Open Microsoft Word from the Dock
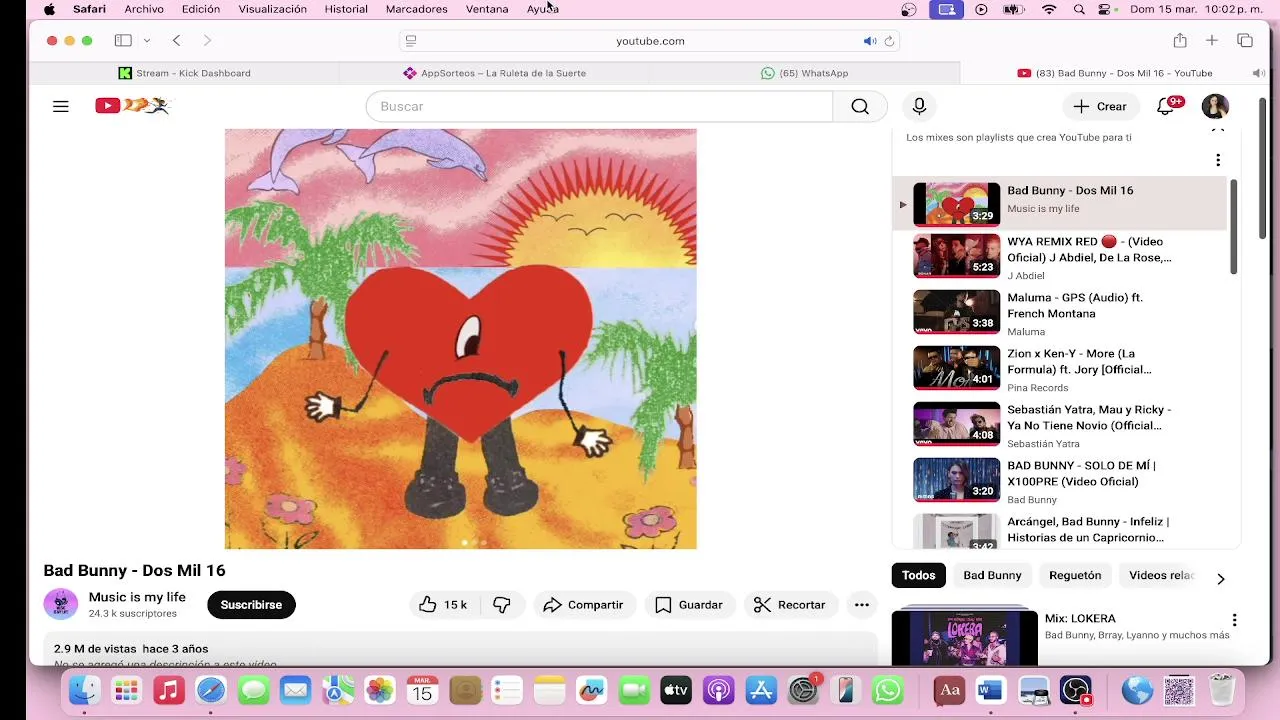 coord(990,690)
